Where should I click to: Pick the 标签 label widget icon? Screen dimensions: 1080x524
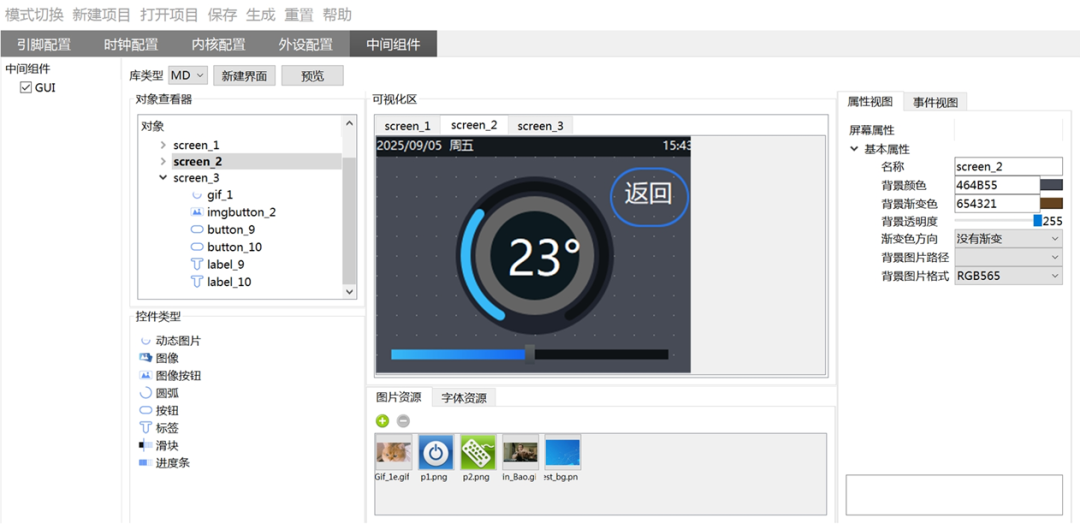click(x=145, y=428)
